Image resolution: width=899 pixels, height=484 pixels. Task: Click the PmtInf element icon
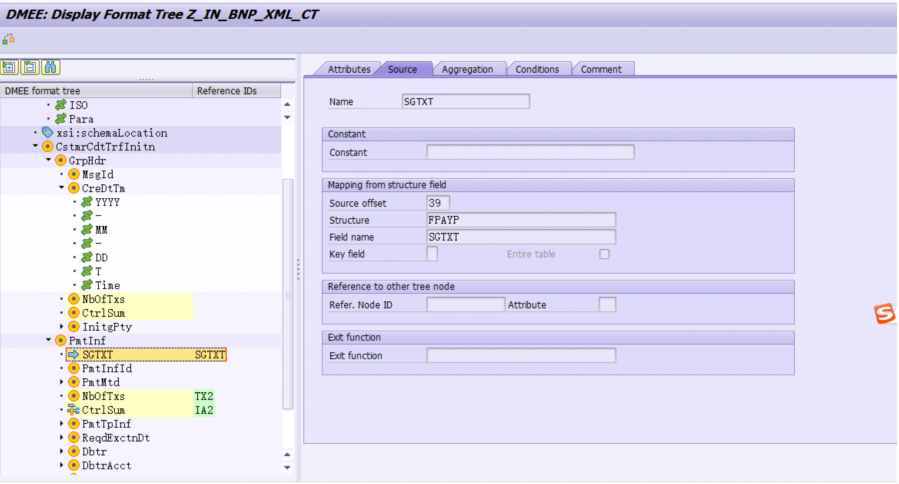[x=60, y=341]
